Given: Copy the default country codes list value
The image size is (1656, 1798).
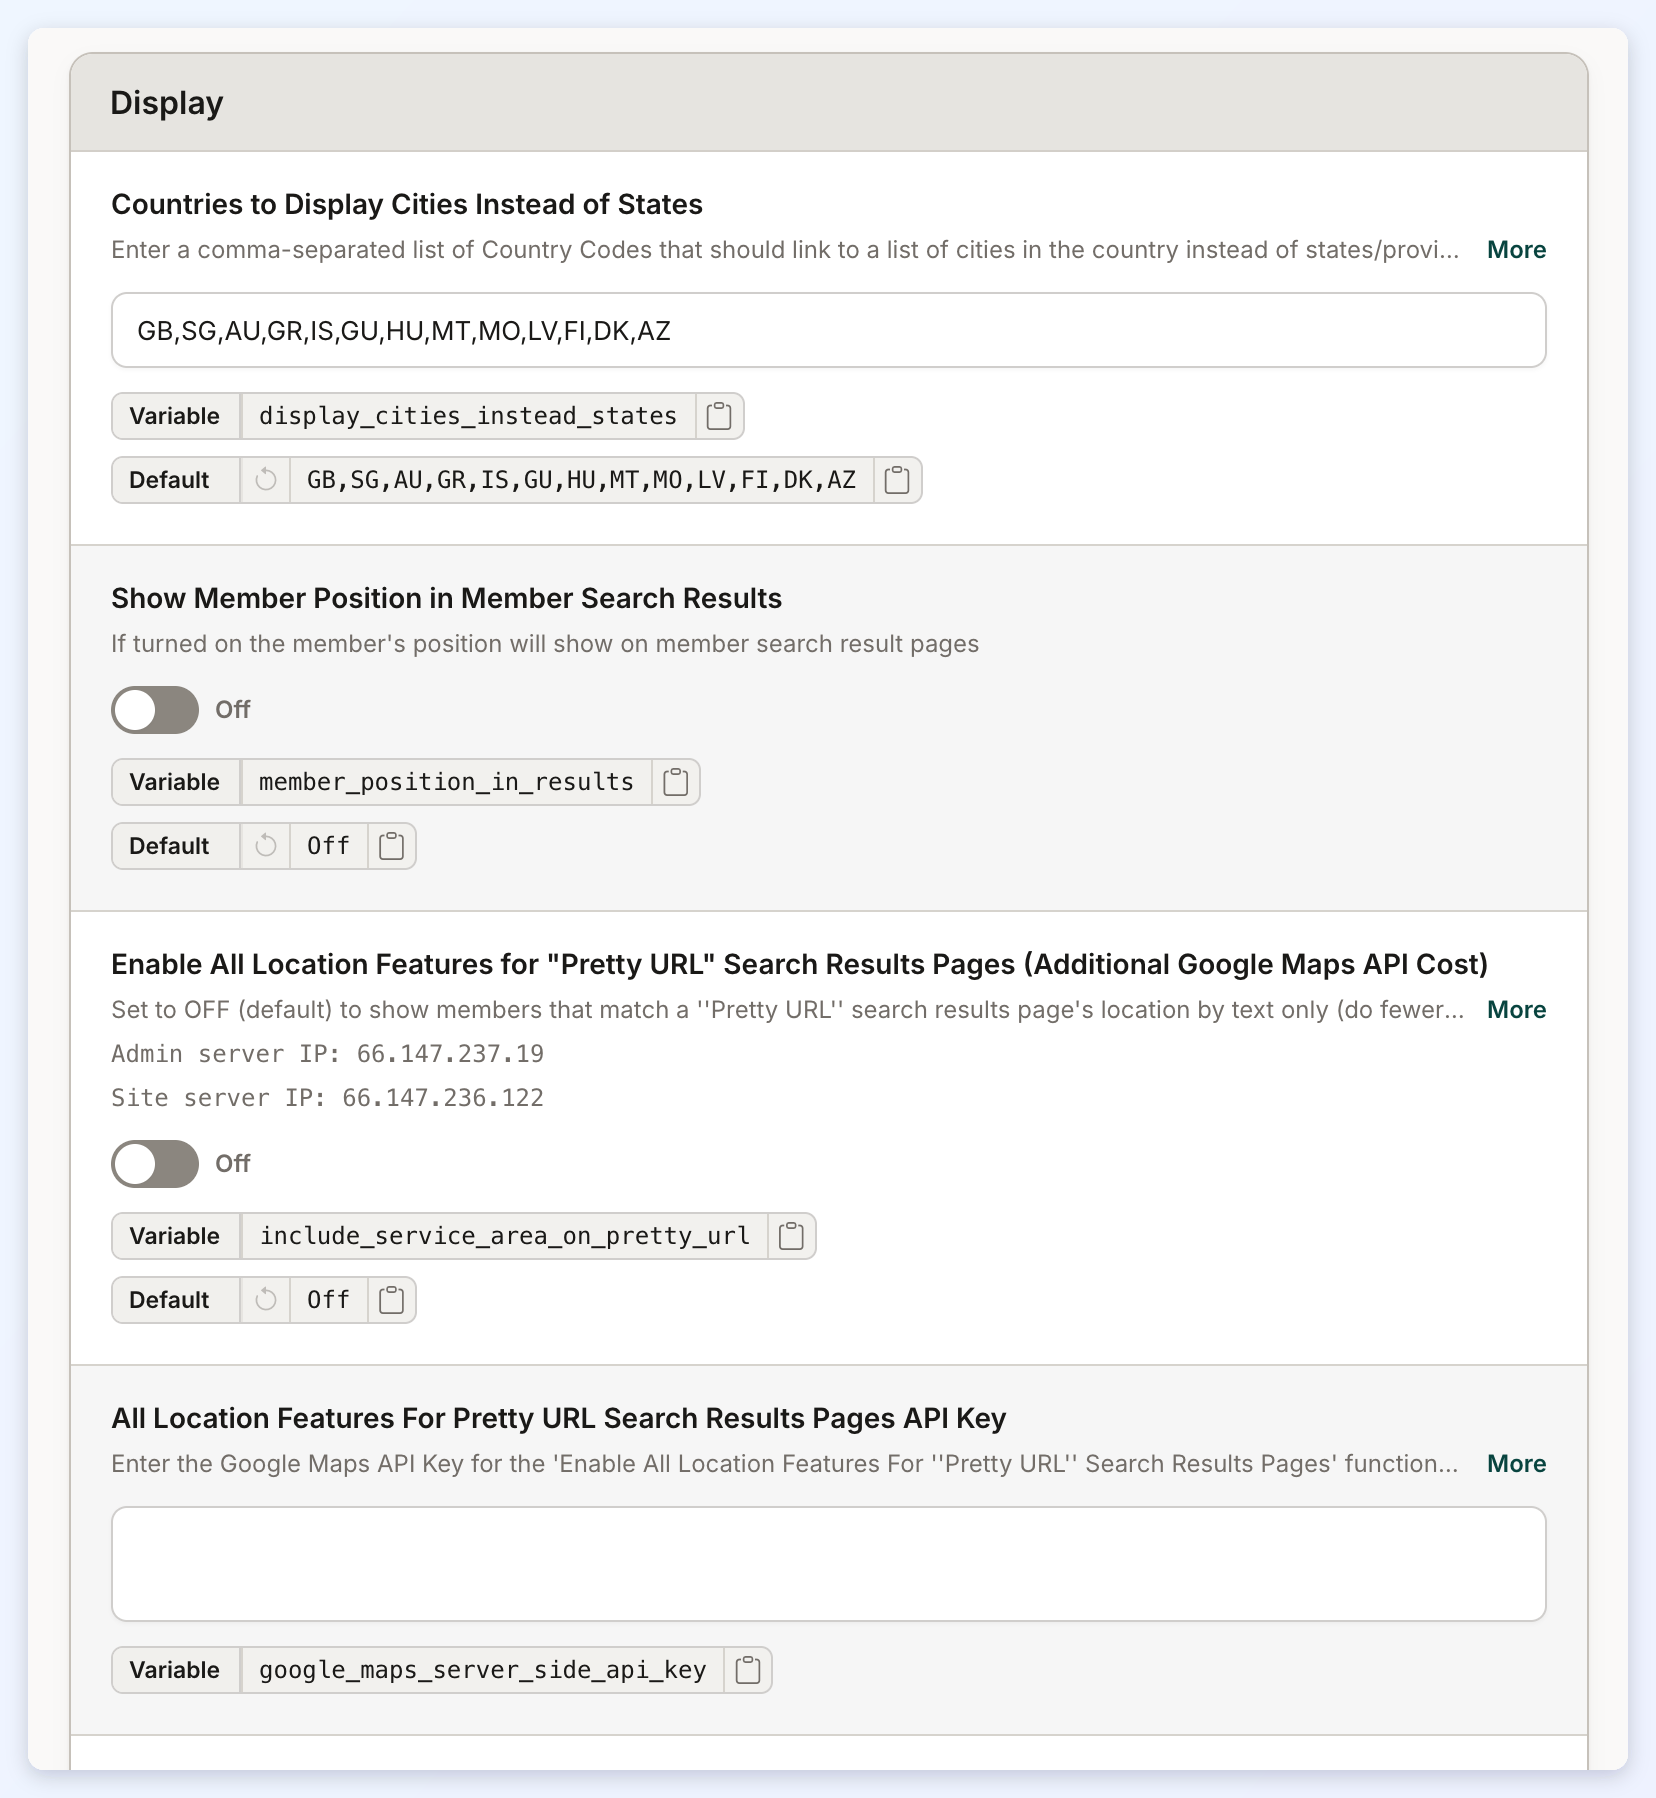Looking at the screenshot, I should pos(897,480).
